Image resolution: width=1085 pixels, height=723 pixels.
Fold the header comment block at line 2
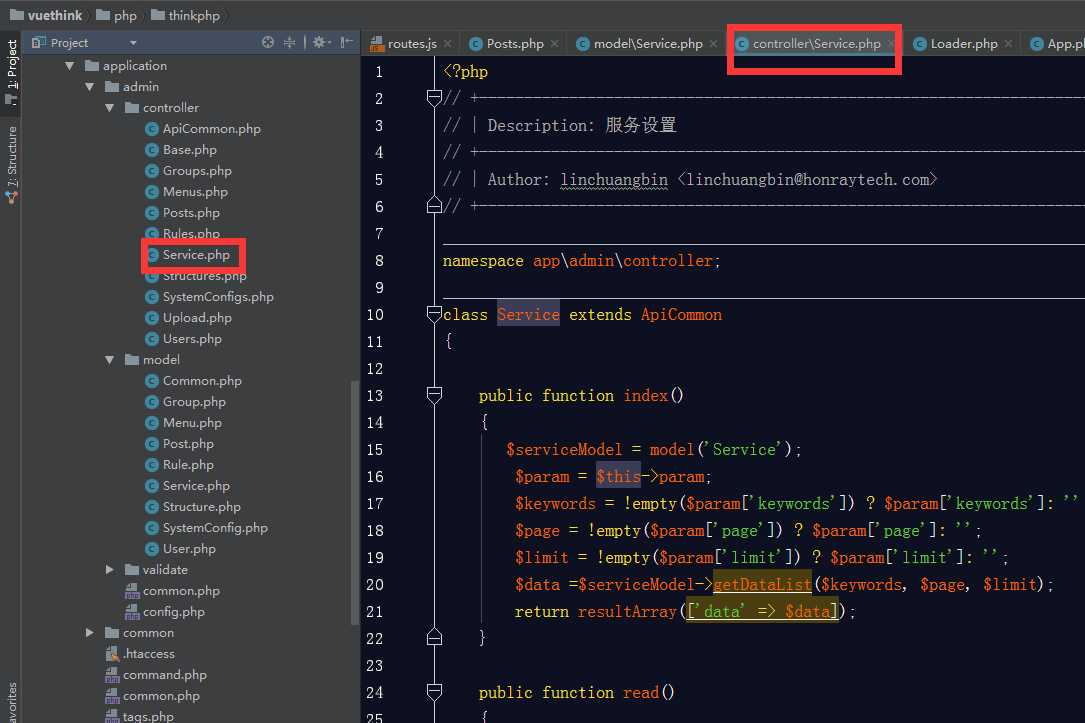[x=434, y=98]
